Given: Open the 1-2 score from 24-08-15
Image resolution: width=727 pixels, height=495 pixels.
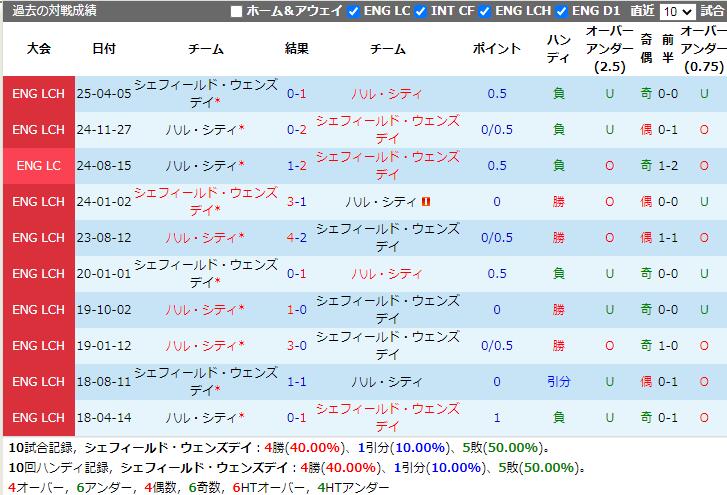Looking at the screenshot, I should coord(296,166).
